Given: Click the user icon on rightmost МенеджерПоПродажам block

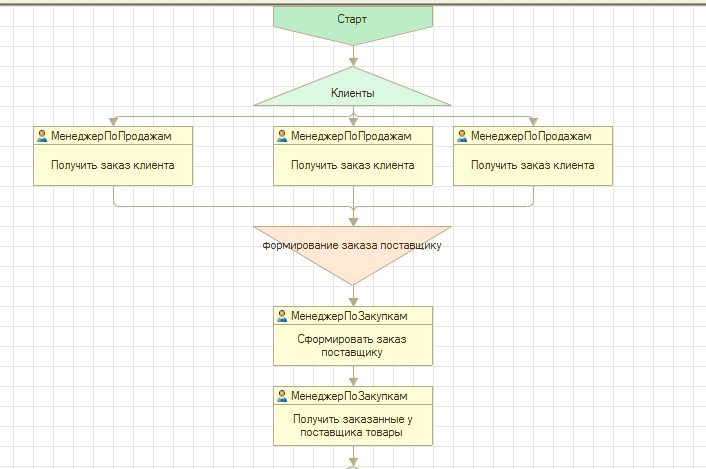Looking at the screenshot, I should (x=462, y=136).
